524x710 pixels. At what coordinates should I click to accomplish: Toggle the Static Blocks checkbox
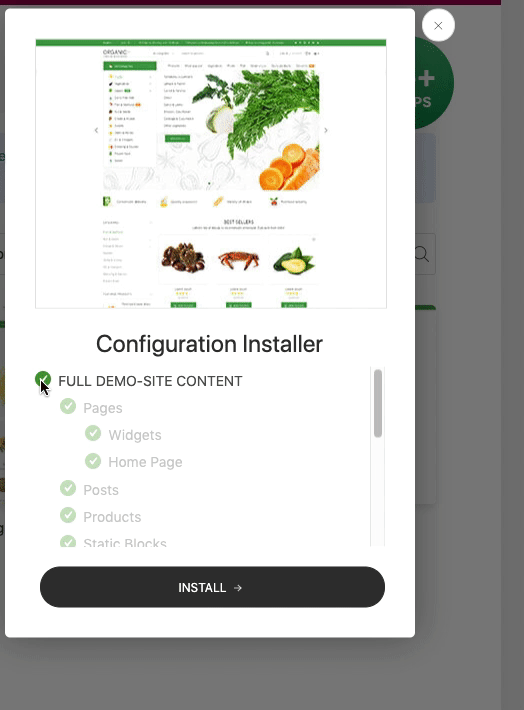pyautogui.click(x=68, y=541)
